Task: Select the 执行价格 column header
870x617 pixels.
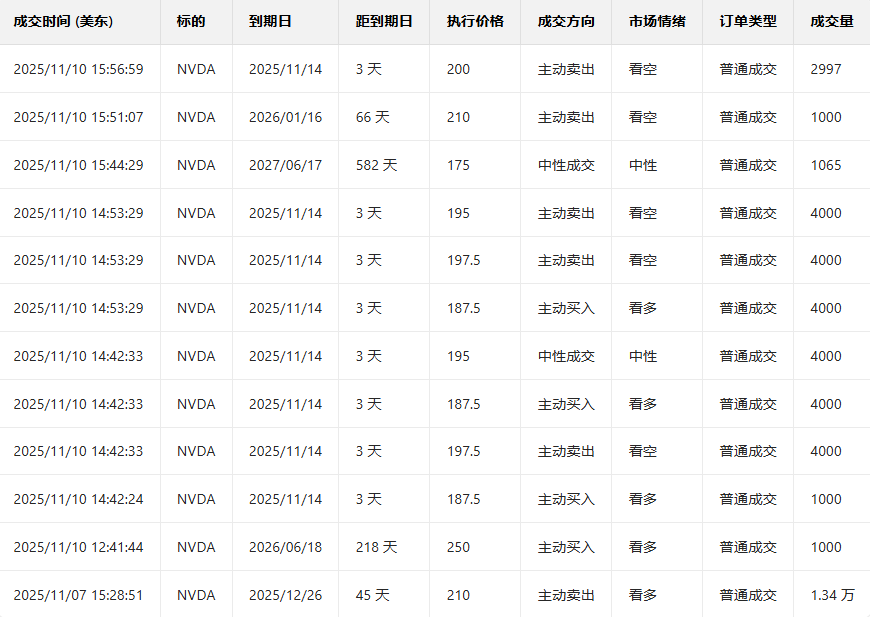Action: [x=475, y=21]
